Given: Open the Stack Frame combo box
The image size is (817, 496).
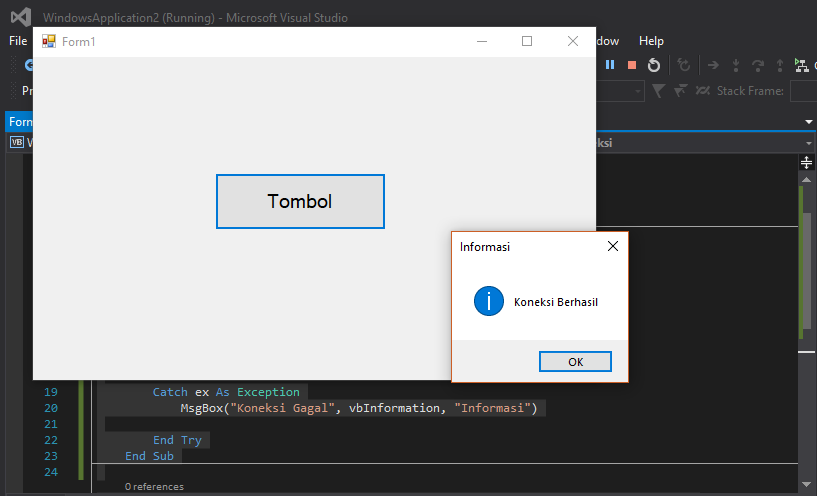Looking at the screenshot, I should coord(803,91).
